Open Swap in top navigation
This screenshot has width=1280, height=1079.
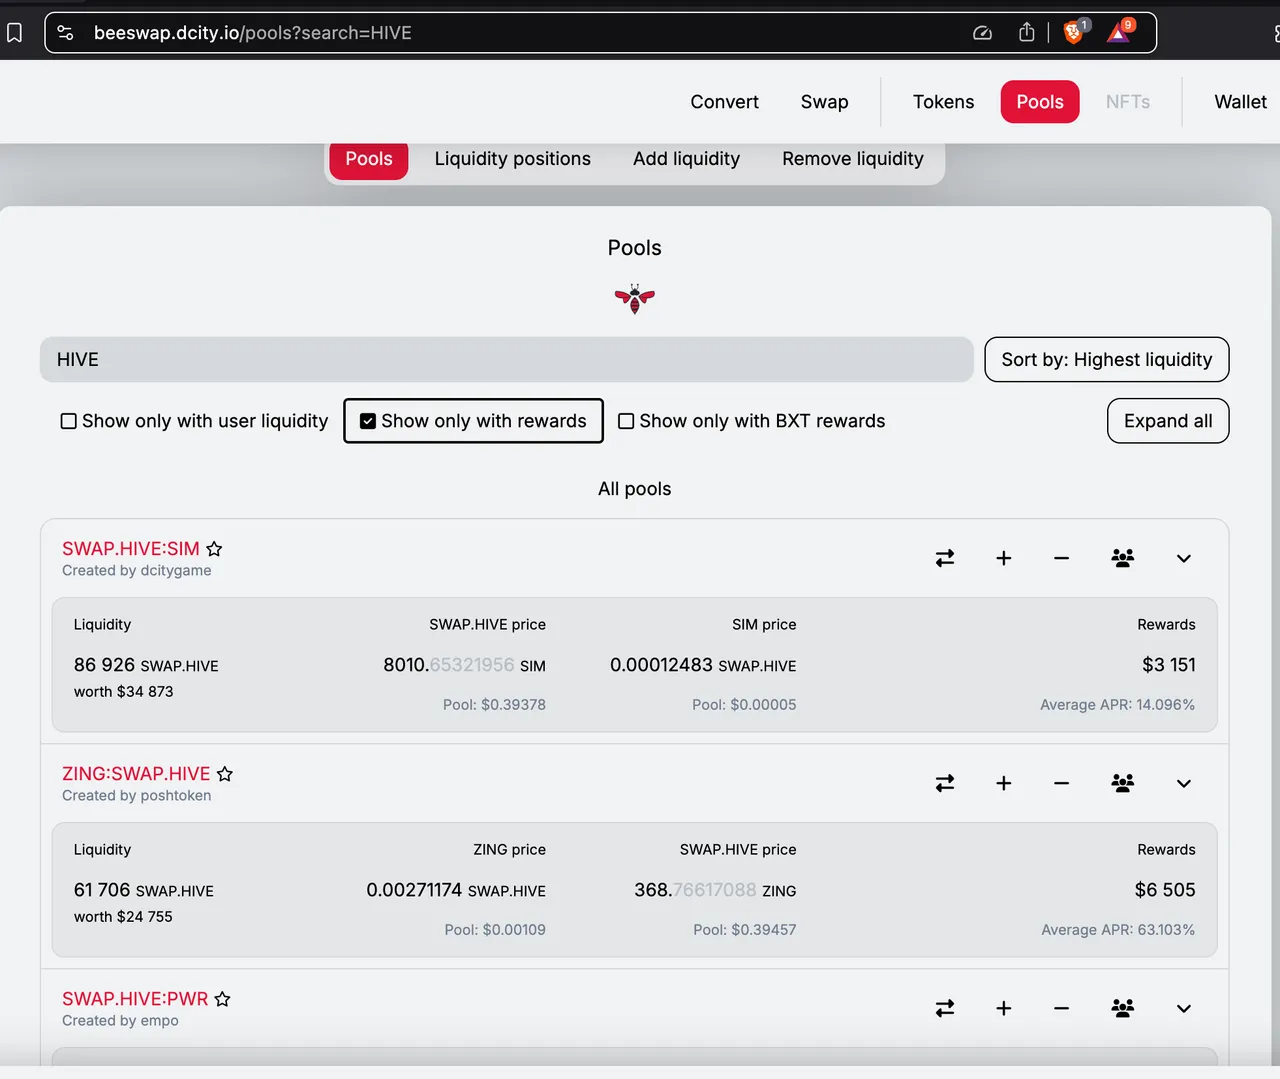click(825, 102)
